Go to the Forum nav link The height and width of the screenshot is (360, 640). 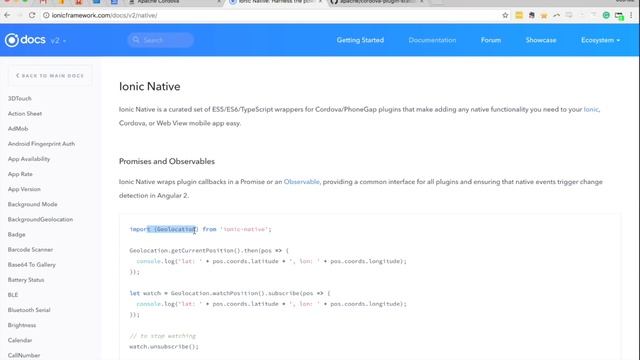click(491, 40)
